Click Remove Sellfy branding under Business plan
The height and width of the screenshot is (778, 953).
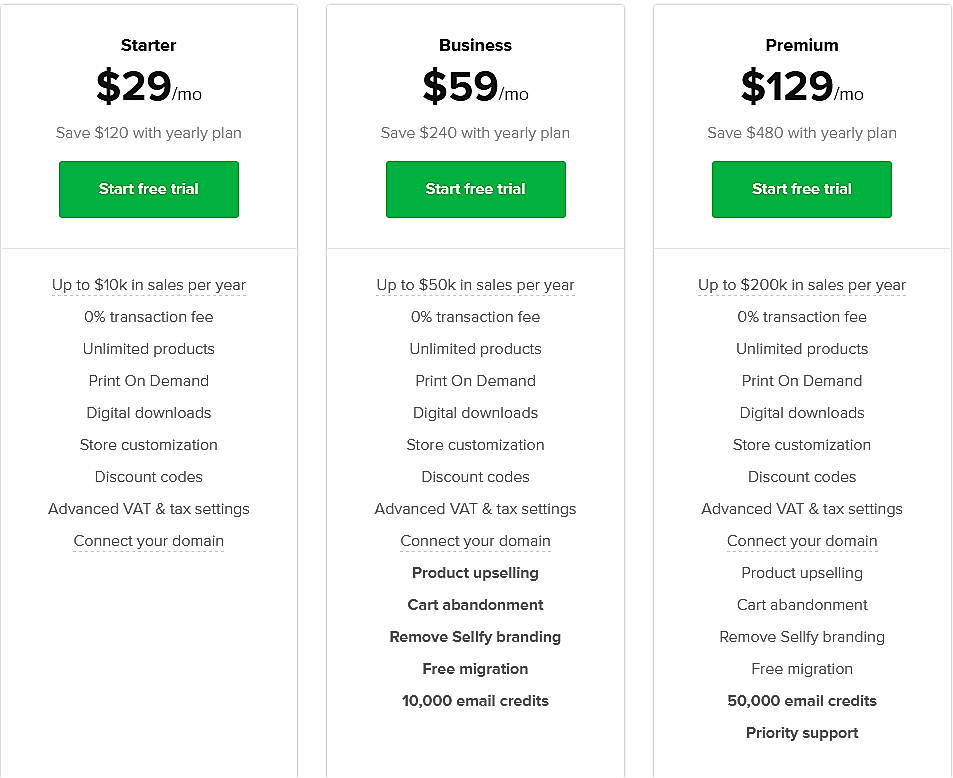tap(475, 636)
